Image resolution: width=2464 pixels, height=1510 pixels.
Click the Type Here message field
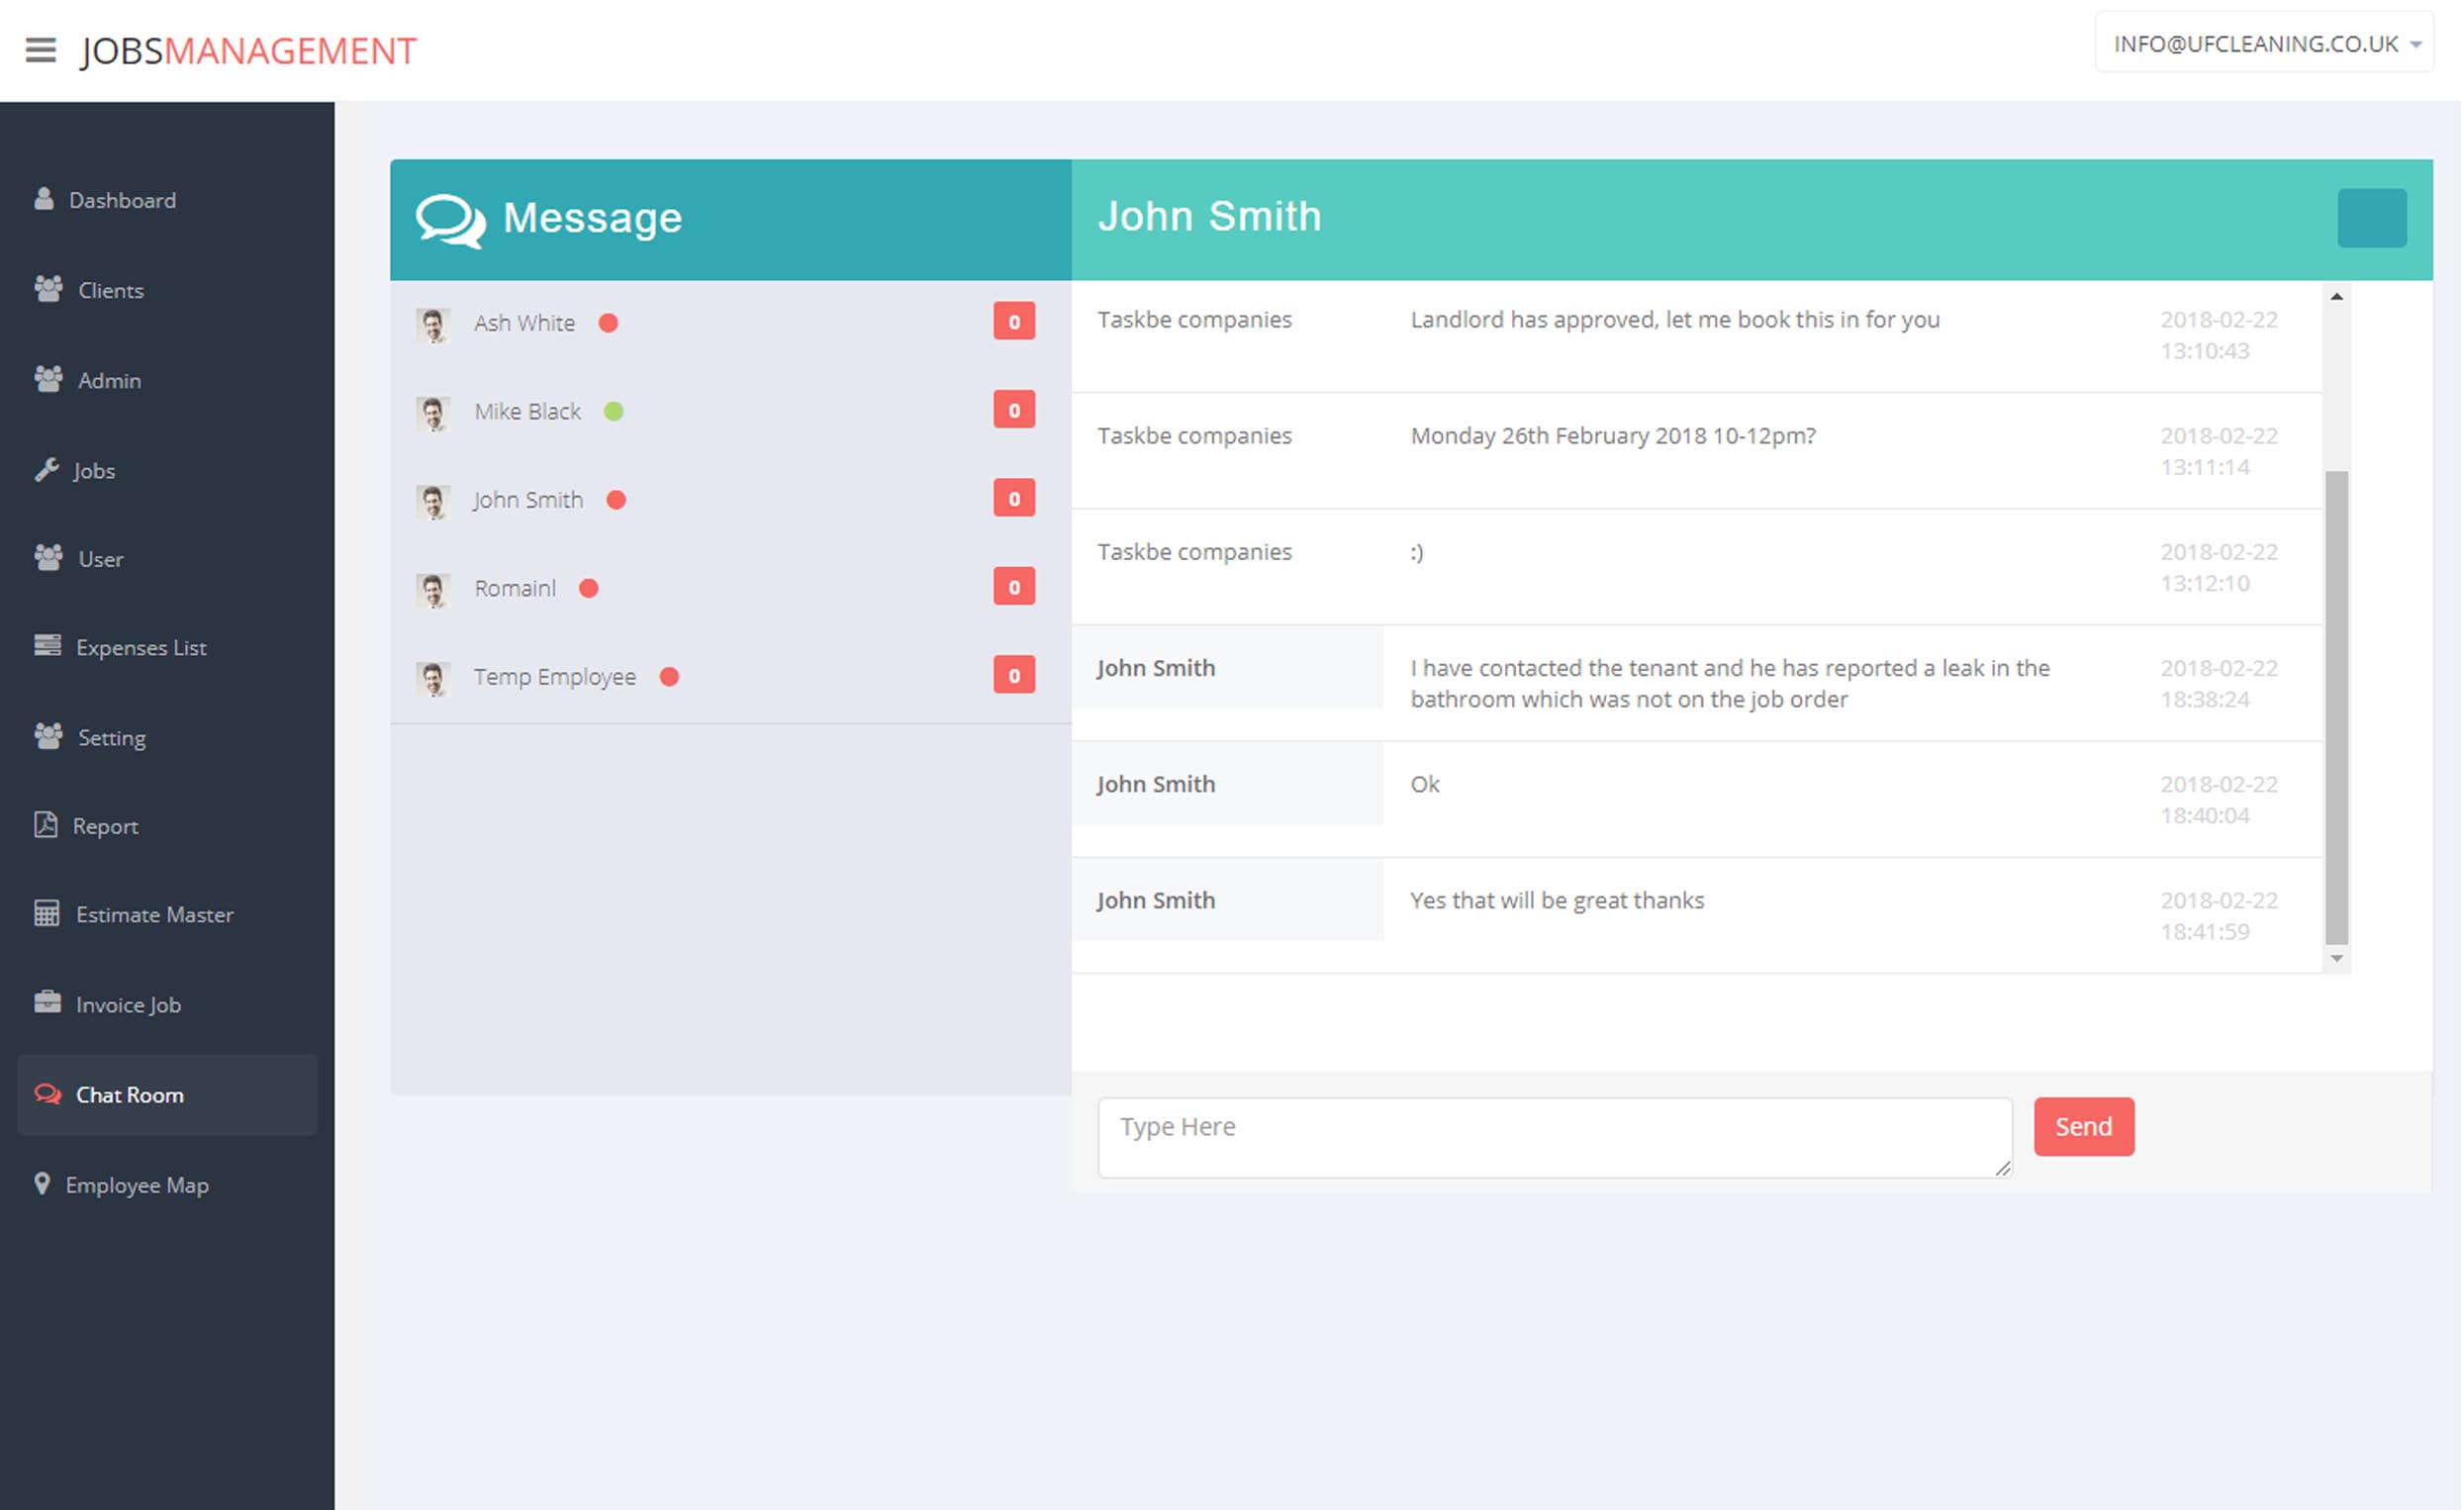coord(1554,1137)
